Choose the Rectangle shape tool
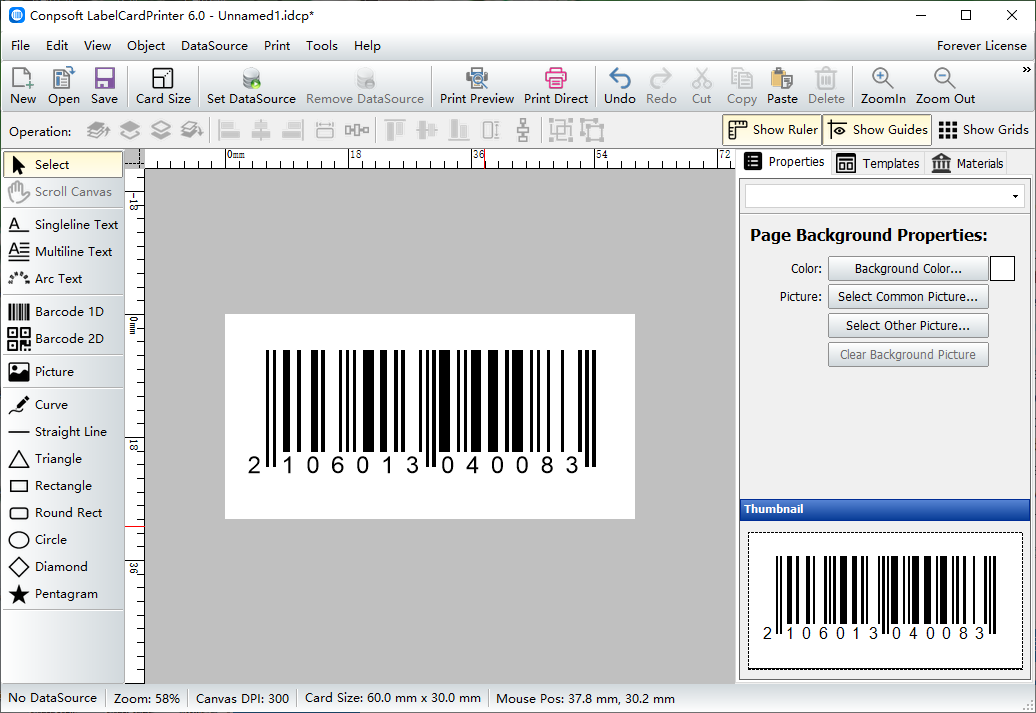The width and height of the screenshot is (1036, 713). [63, 486]
